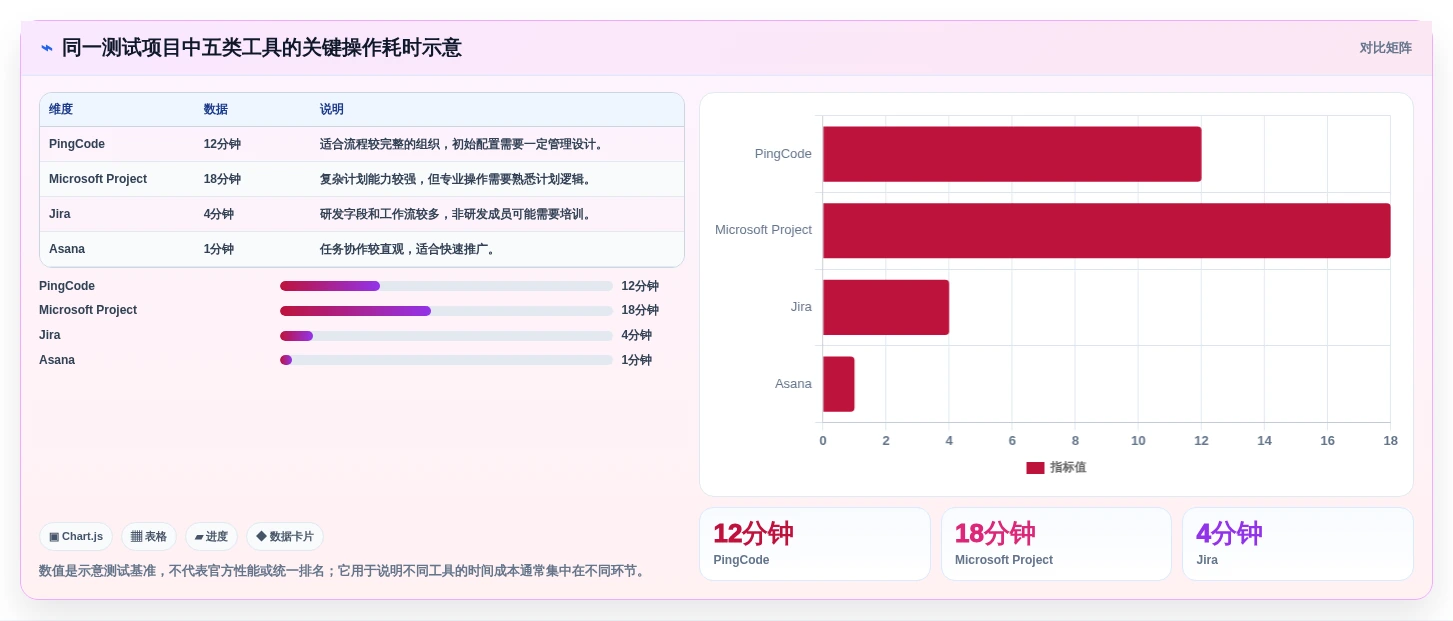Click the 表格 tag chip

point(149,536)
